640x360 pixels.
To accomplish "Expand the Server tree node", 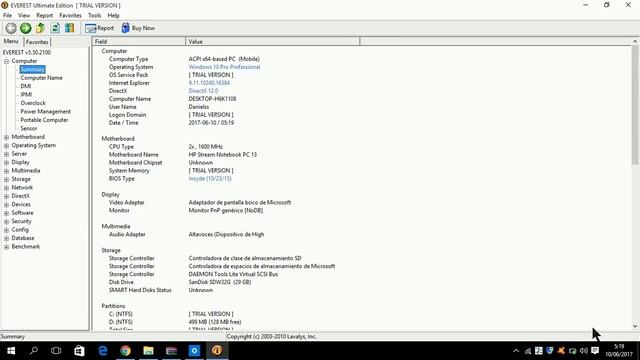I will click(7, 154).
